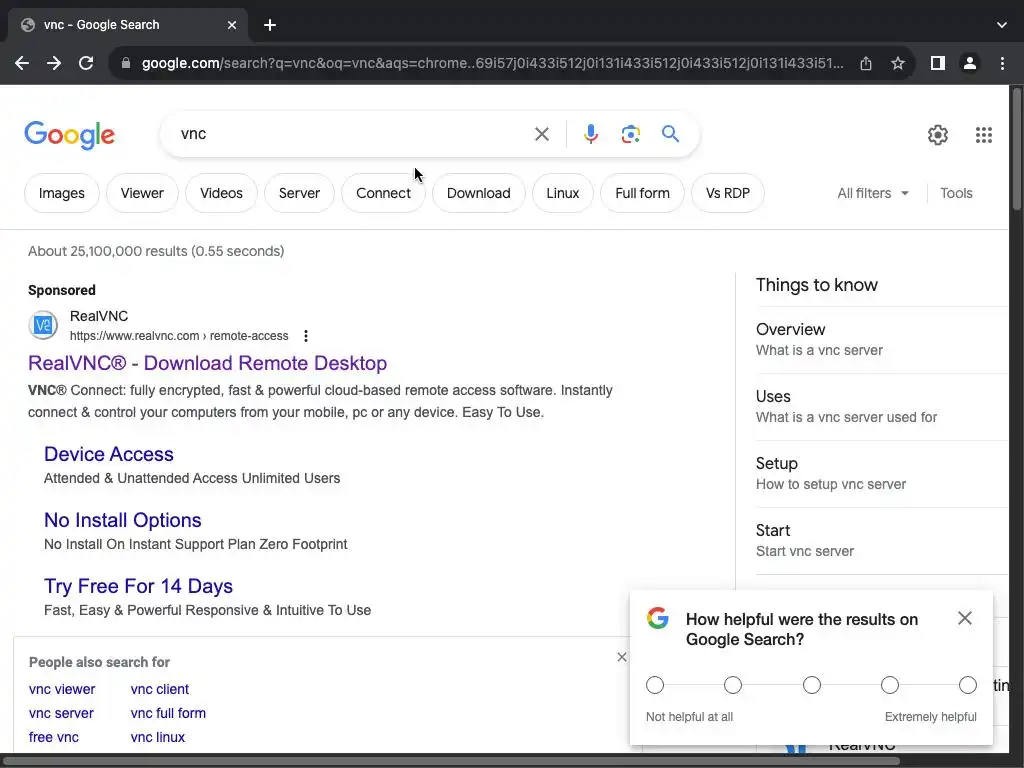Search for vnc server suggestion

[61, 713]
